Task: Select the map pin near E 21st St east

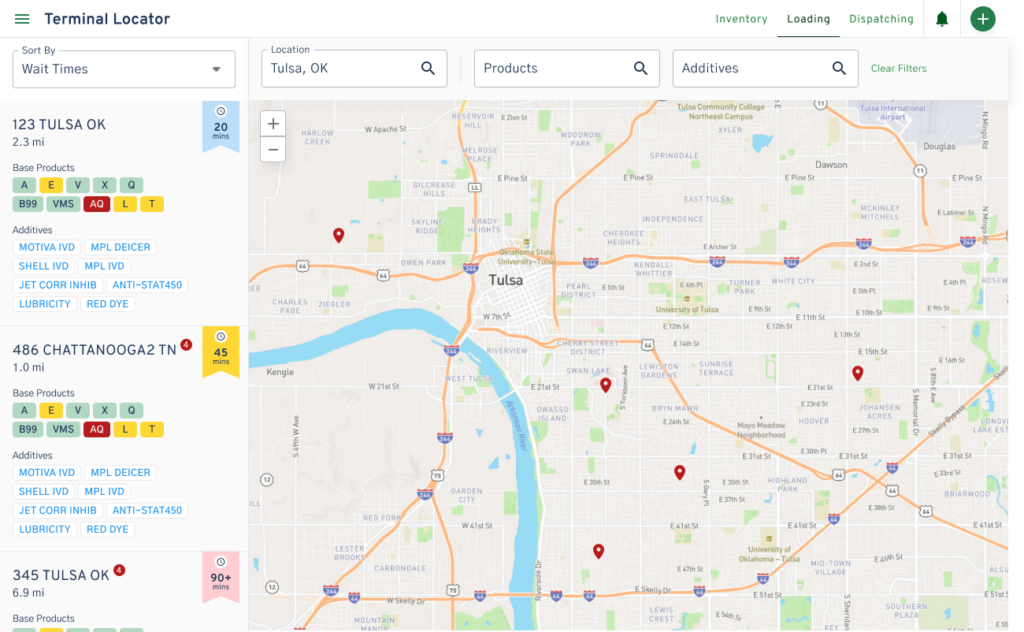Action: pos(857,373)
